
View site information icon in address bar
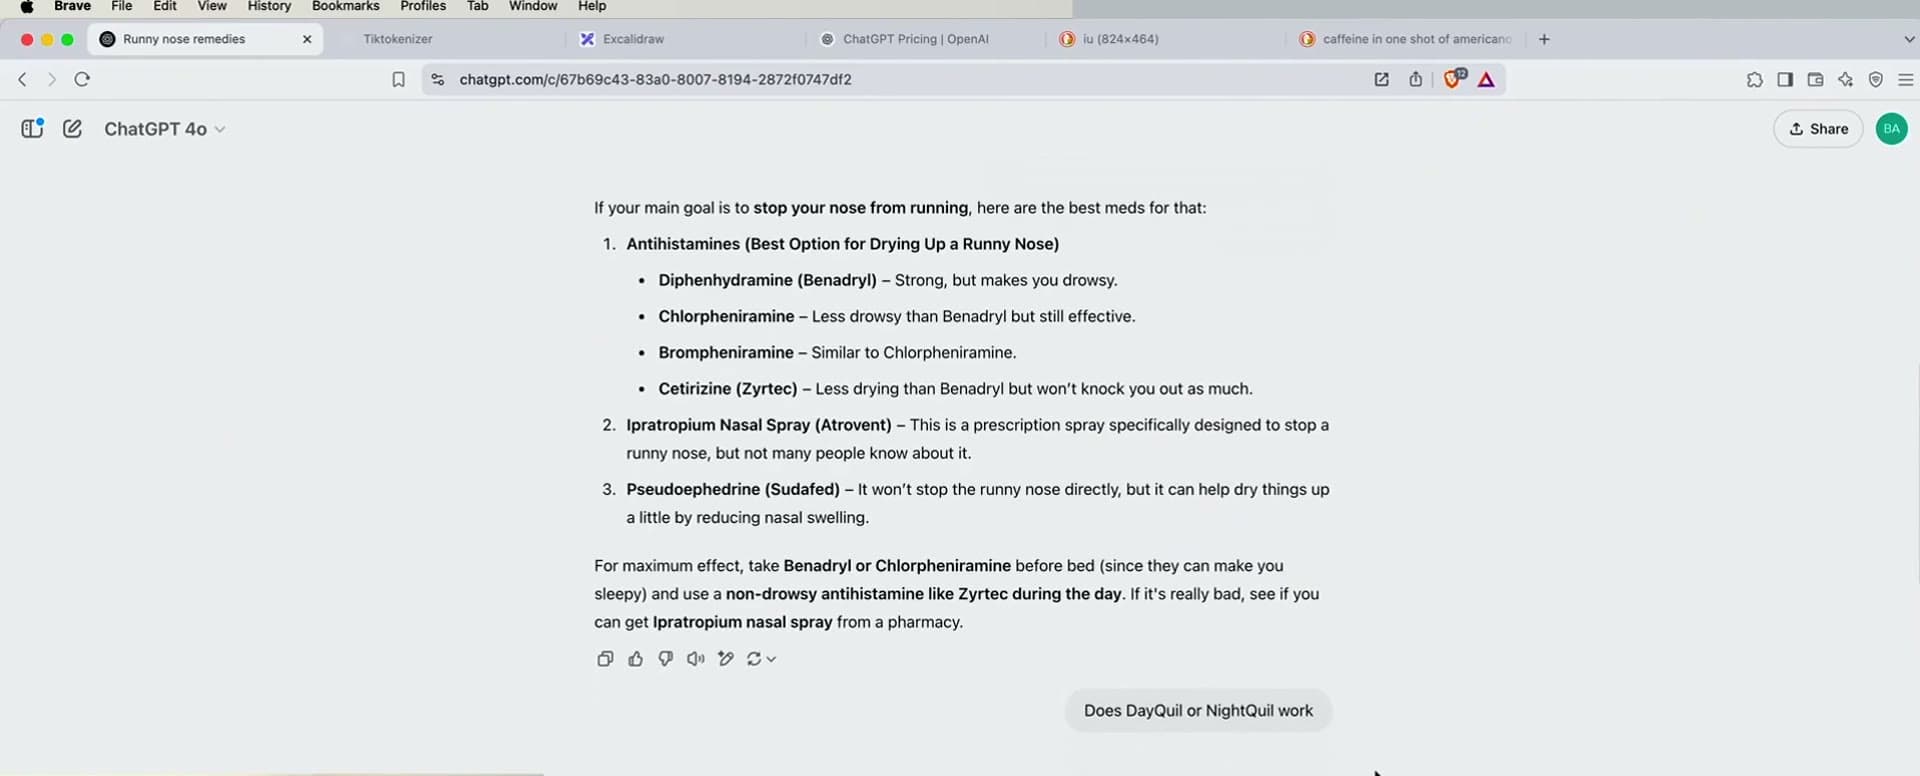[437, 79]
